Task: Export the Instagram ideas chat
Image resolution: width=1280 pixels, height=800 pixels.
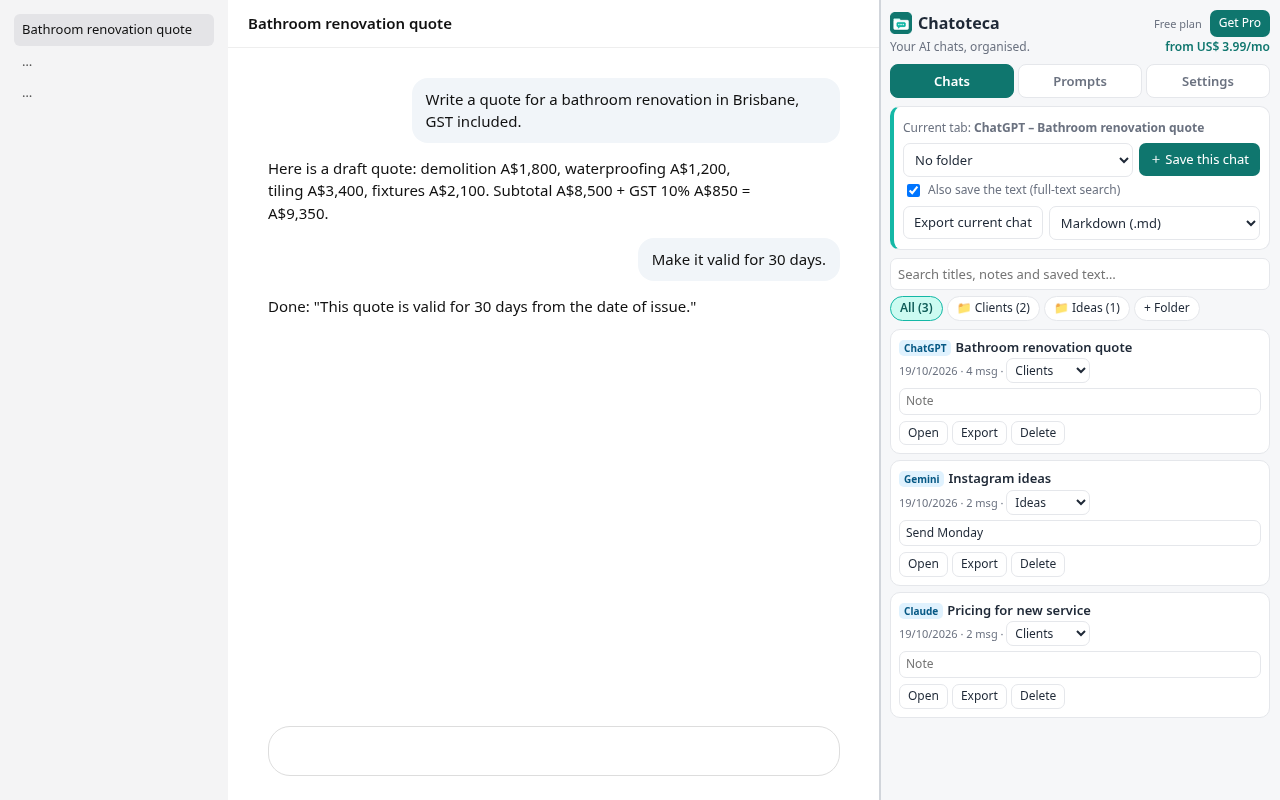Action: (x=979, y=564)
